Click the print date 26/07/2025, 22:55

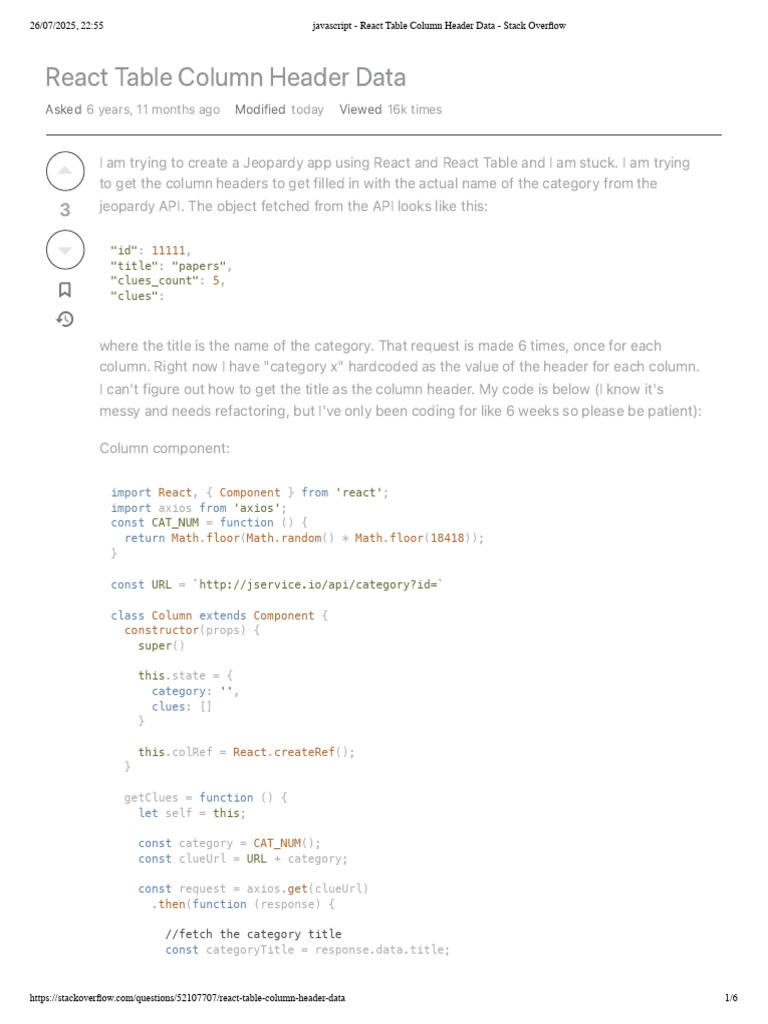[67, 25]
